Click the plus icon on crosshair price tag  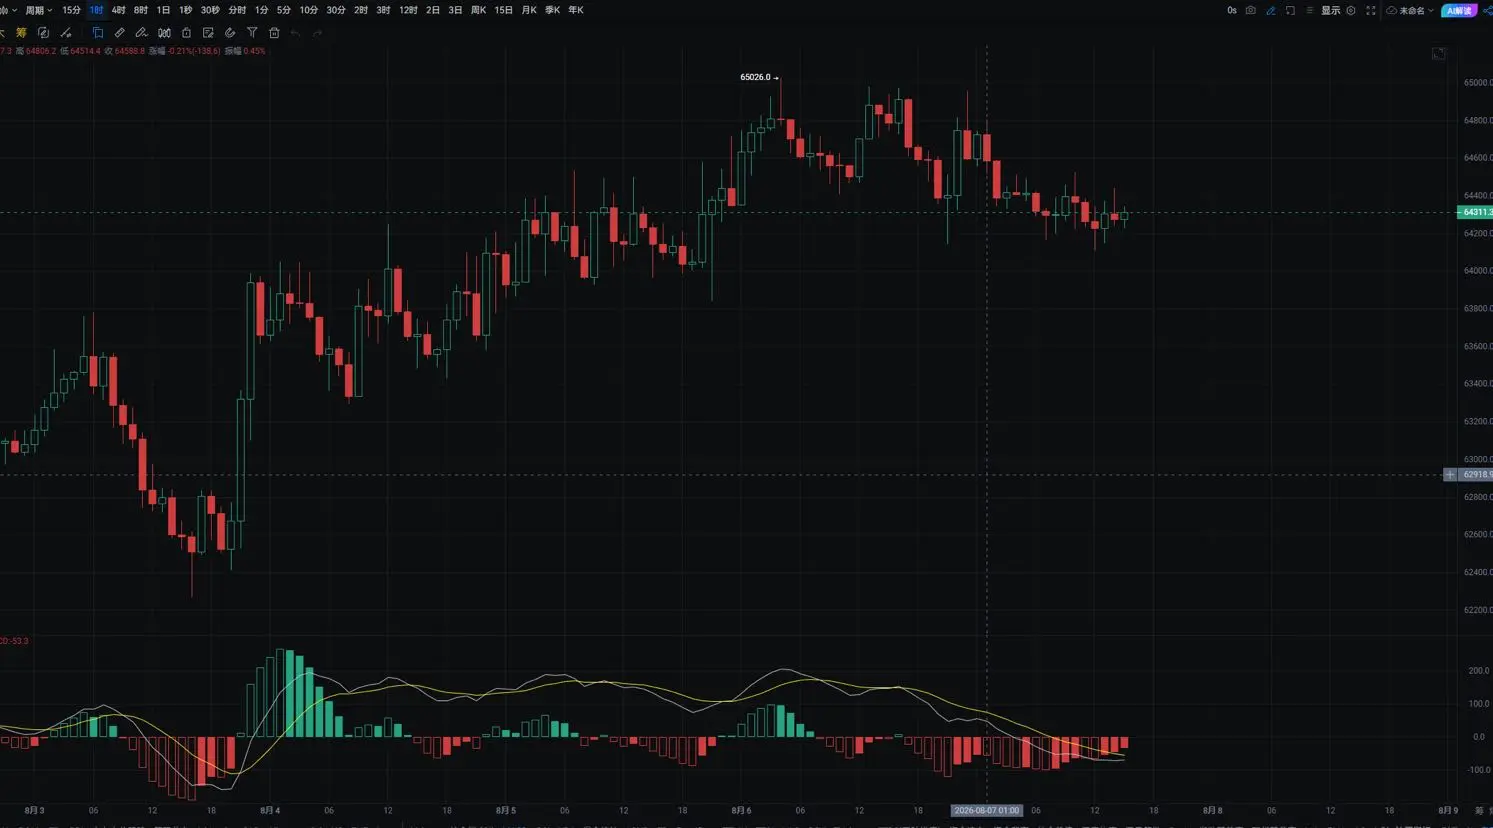click(x=1450, y=475)
